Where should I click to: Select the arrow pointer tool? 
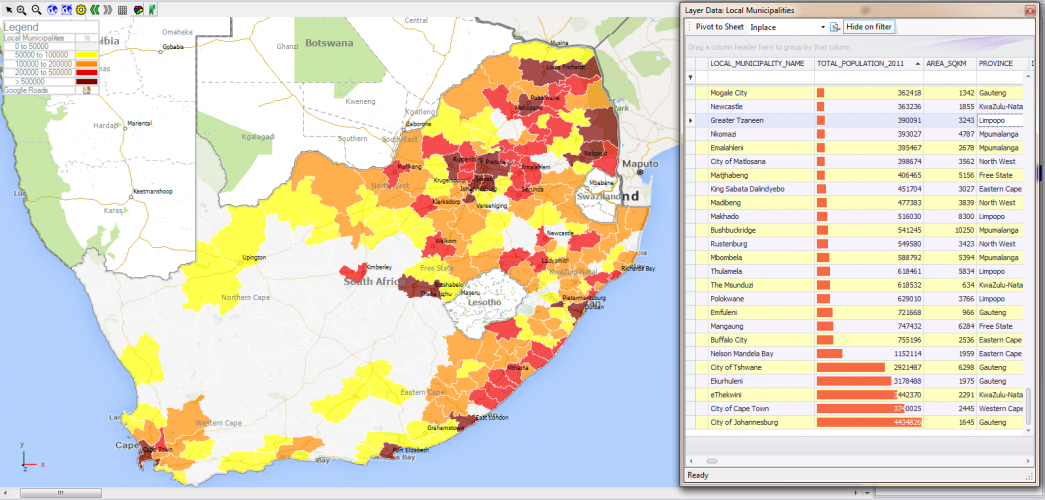[x=9, y=10]
